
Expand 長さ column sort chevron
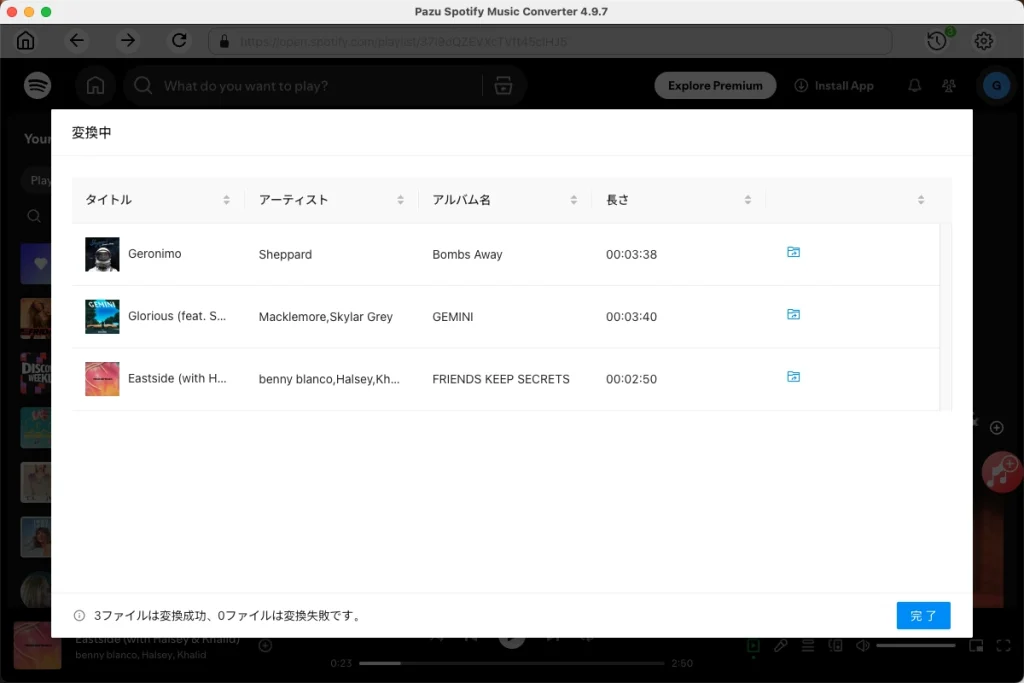(x=747, y=199)
